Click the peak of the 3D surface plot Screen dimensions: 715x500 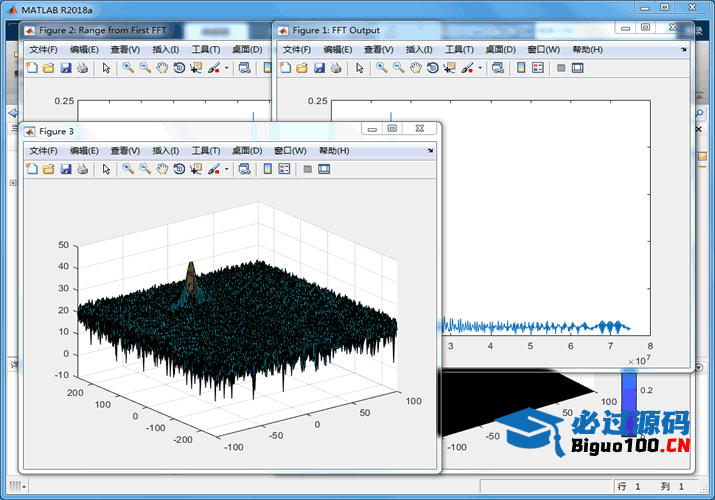(190, 266)
